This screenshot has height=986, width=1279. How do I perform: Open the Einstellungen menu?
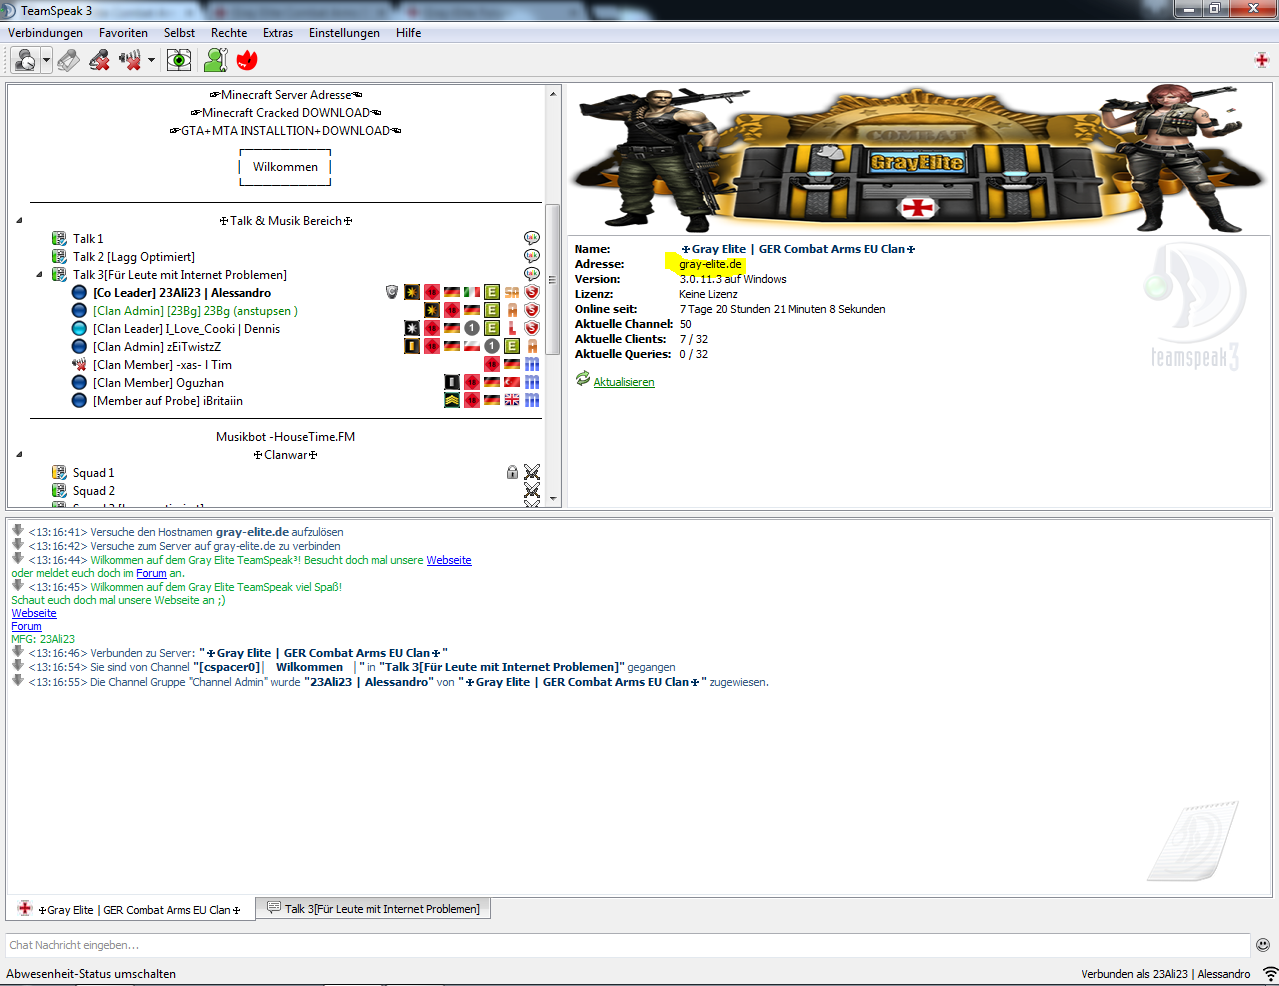tap(344, 33)
